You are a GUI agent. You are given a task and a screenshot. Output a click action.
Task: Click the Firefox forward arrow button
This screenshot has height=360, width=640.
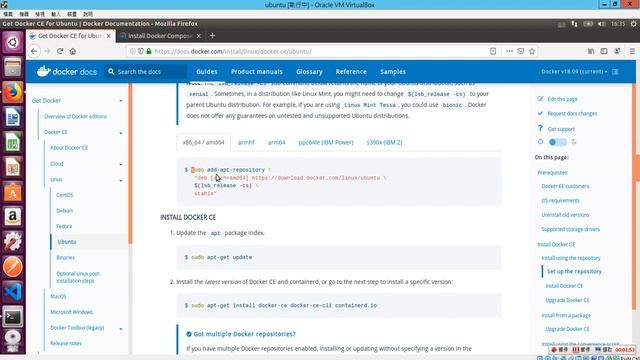click(47, 51)
